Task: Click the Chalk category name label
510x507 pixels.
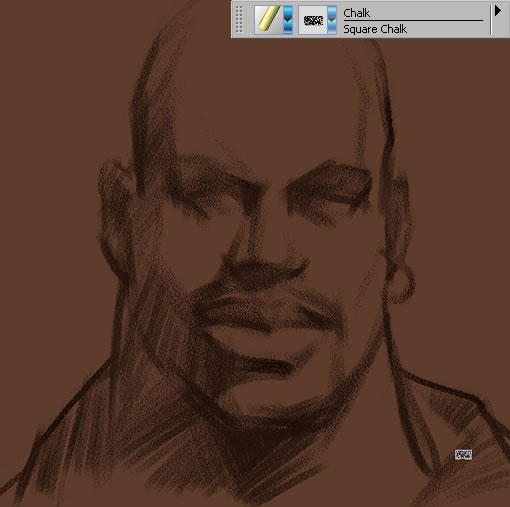Action: pos(356,13)
